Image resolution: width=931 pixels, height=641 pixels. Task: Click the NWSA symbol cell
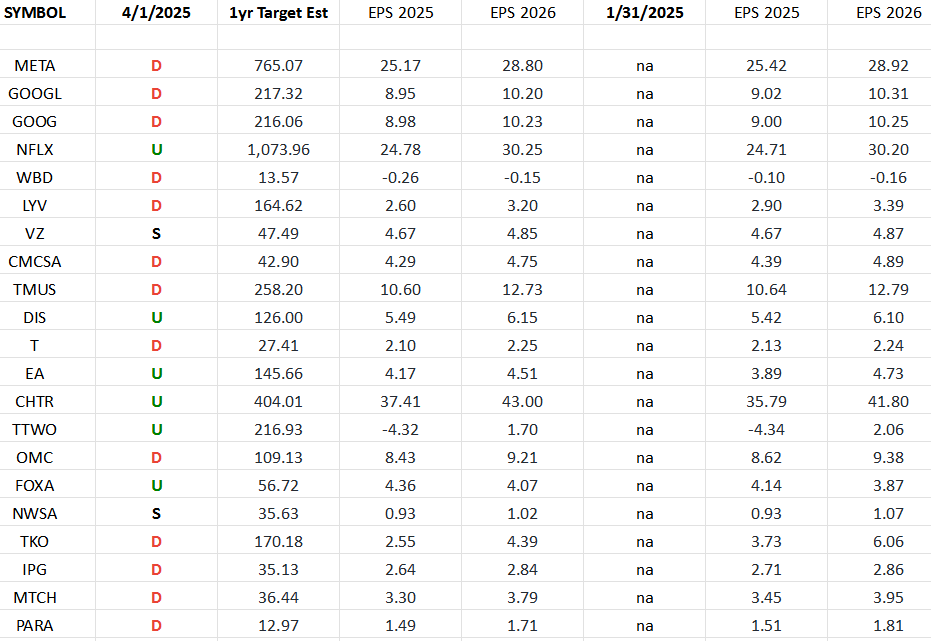34,513
